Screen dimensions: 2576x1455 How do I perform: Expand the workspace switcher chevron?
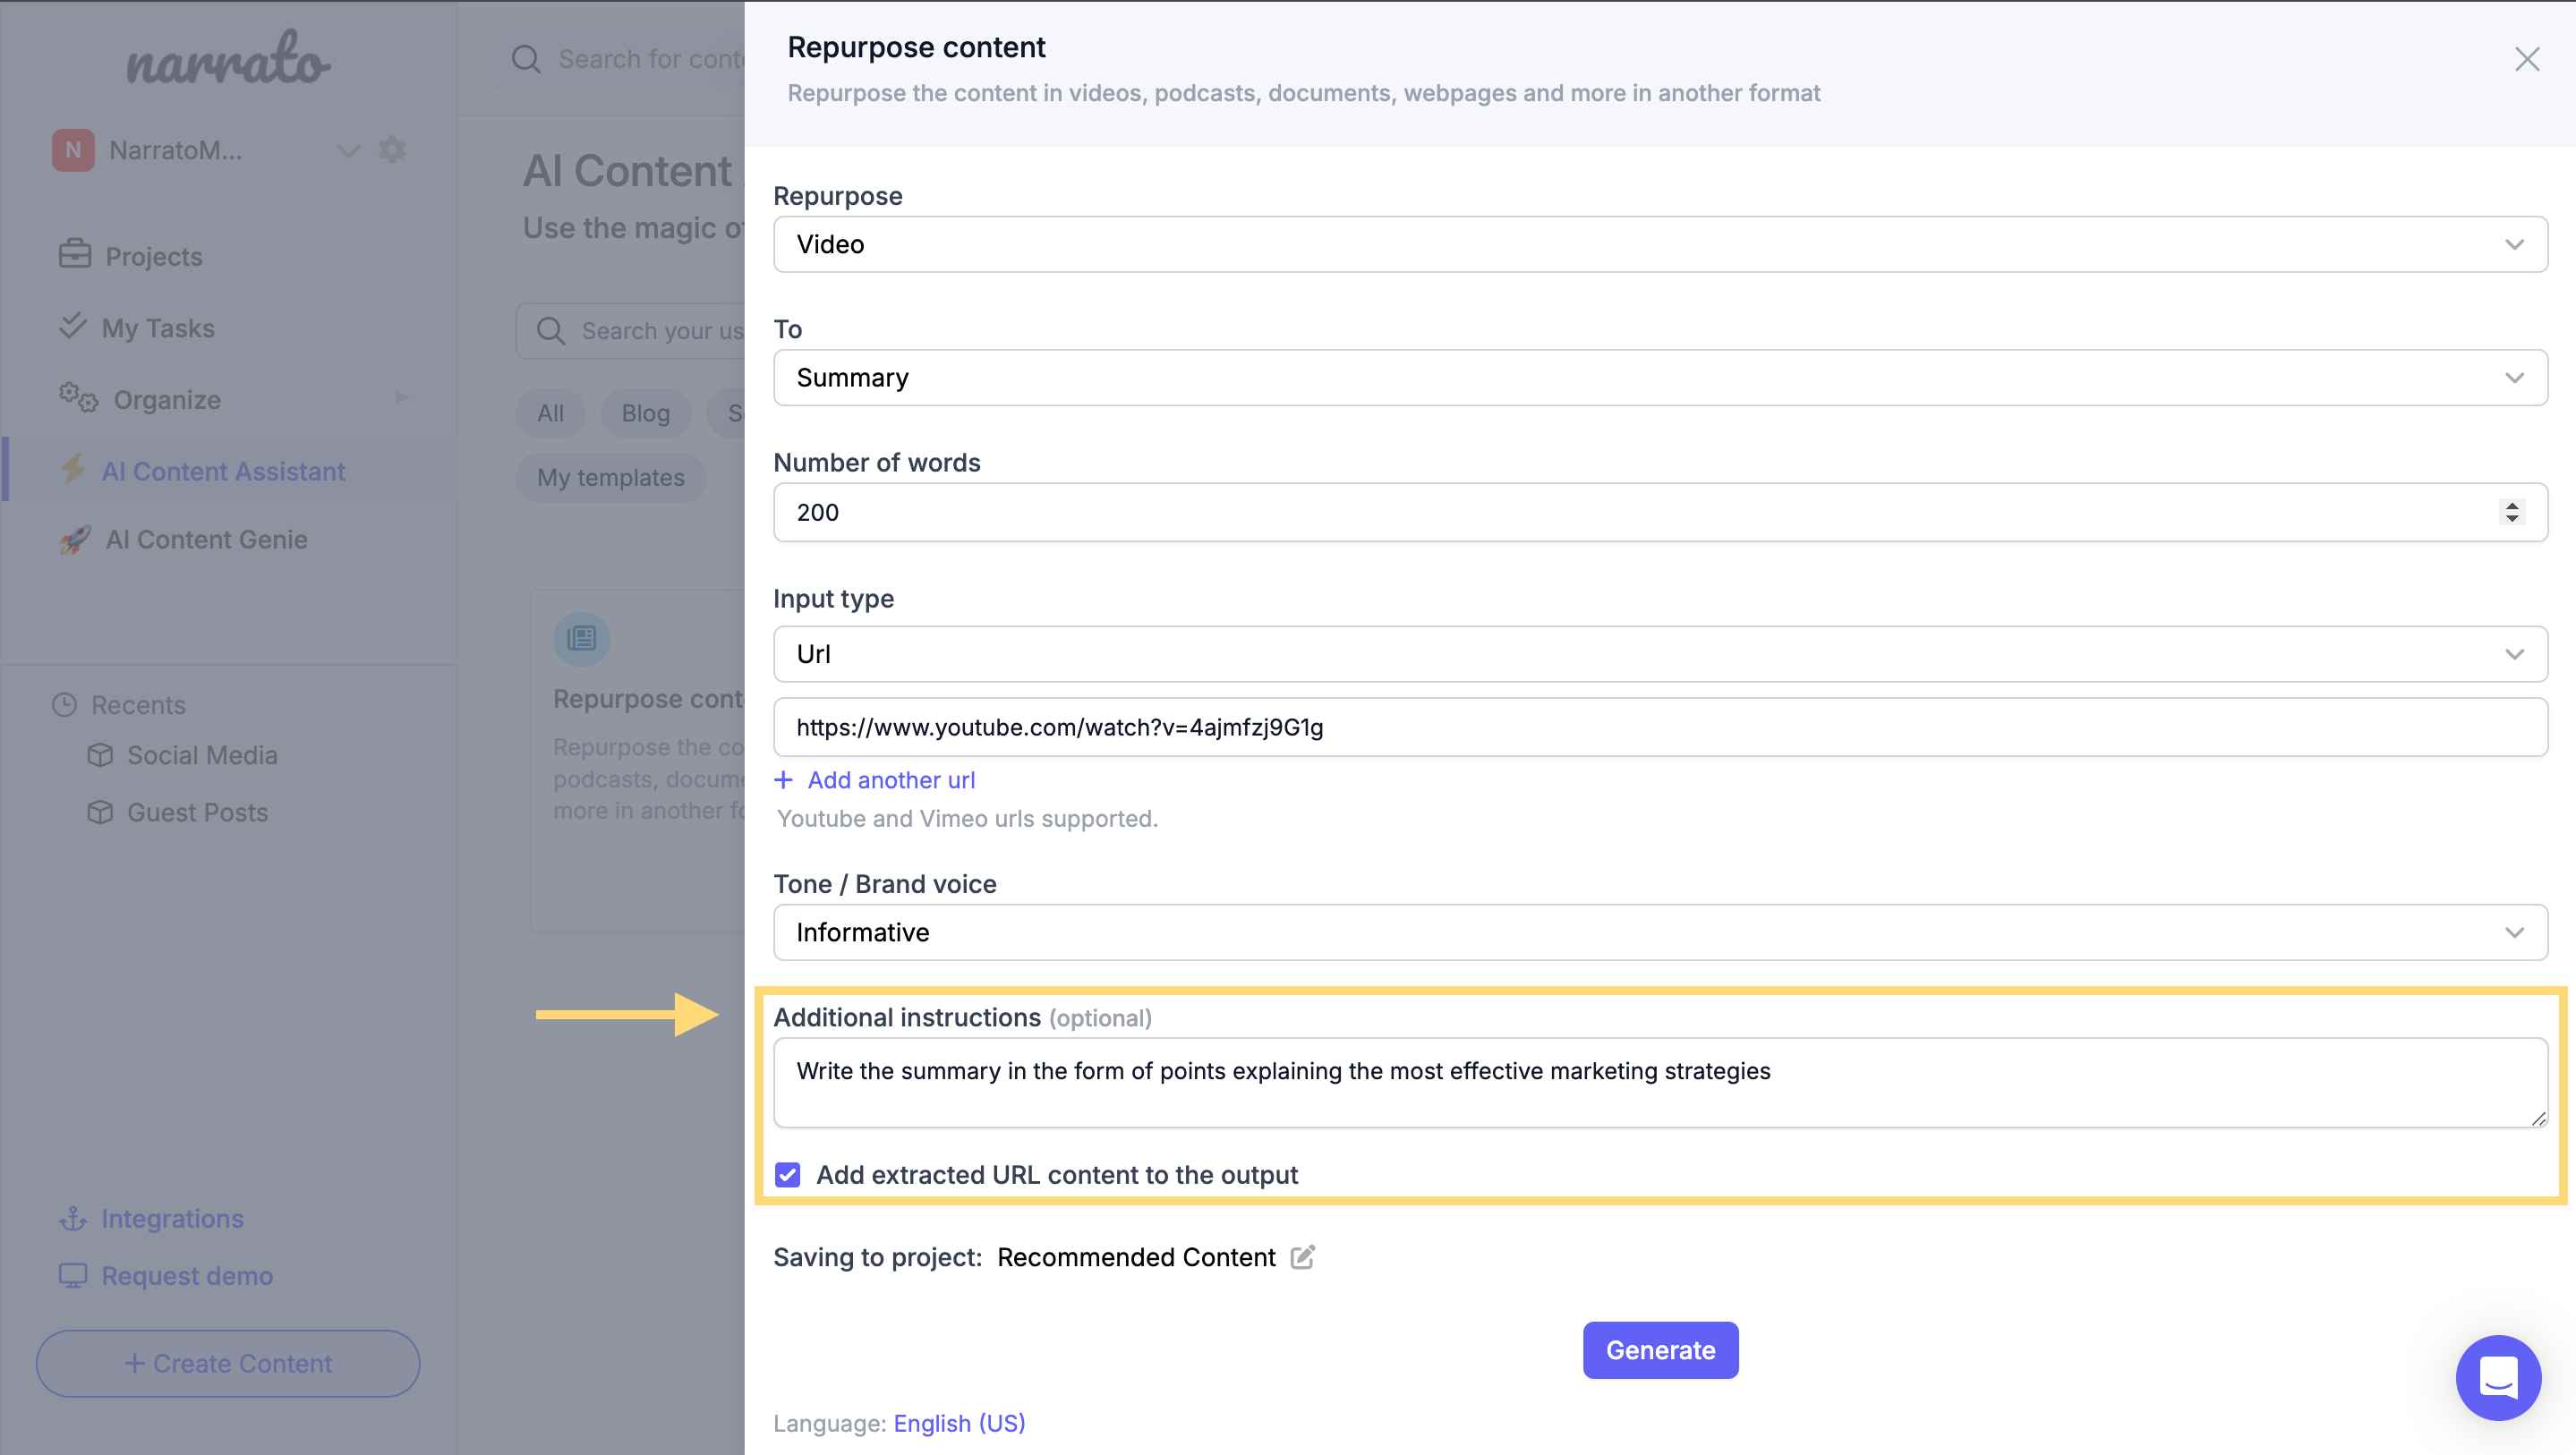pos(348,151)
